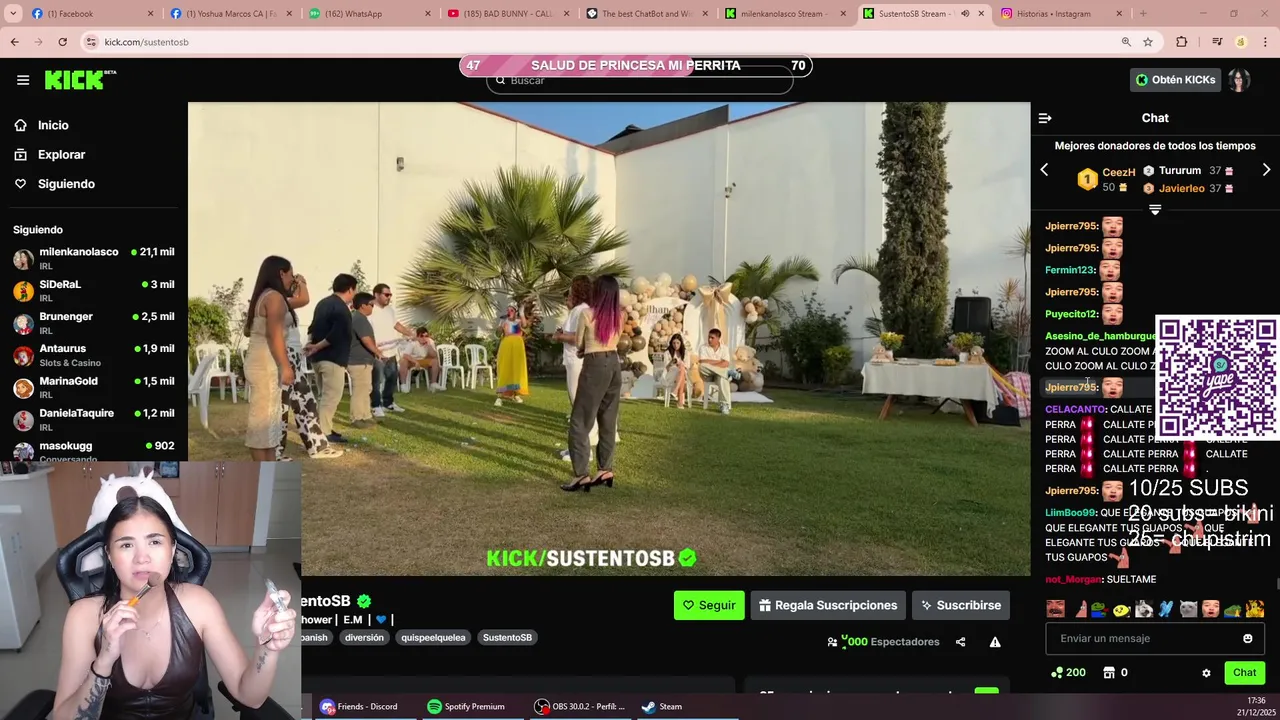
Task: Click the address bar URL kick.com/sustentosb
Action: click(146, 42)
